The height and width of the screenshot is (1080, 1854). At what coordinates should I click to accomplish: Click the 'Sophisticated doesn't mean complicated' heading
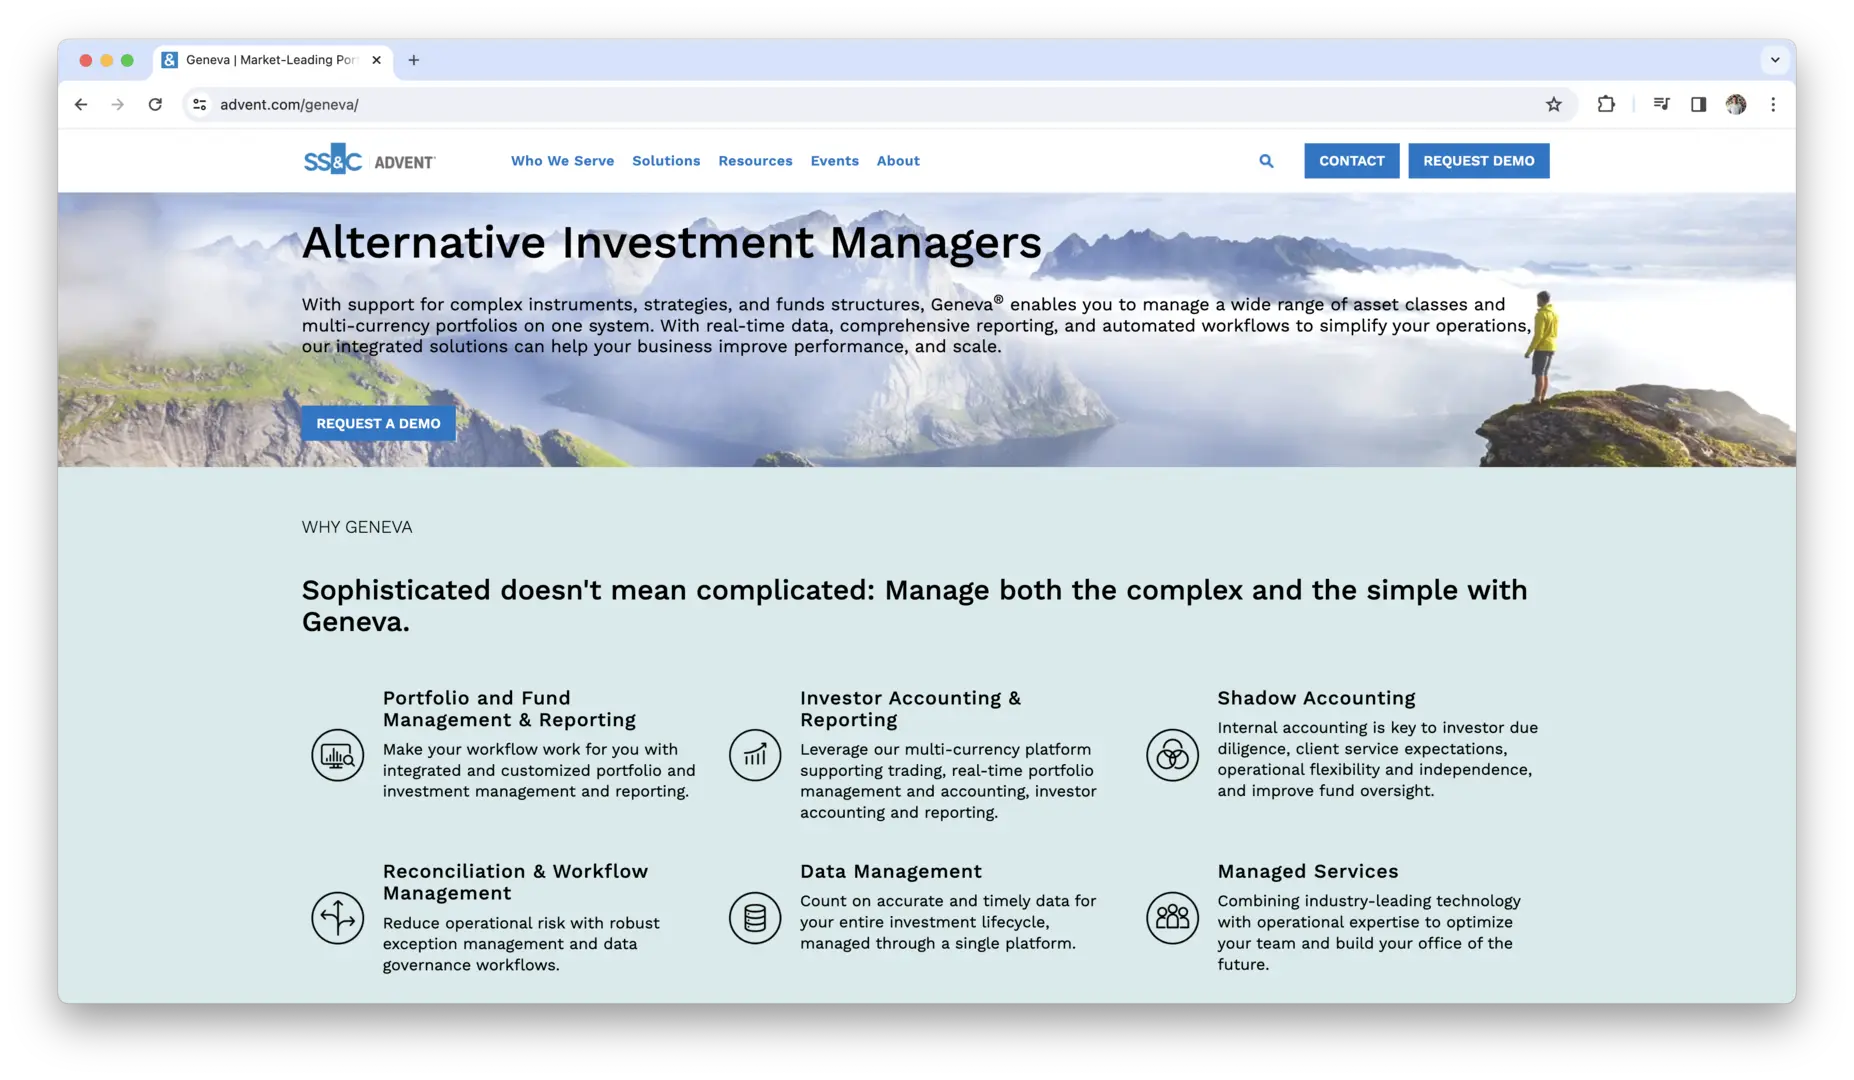click(x=914, y=605)
